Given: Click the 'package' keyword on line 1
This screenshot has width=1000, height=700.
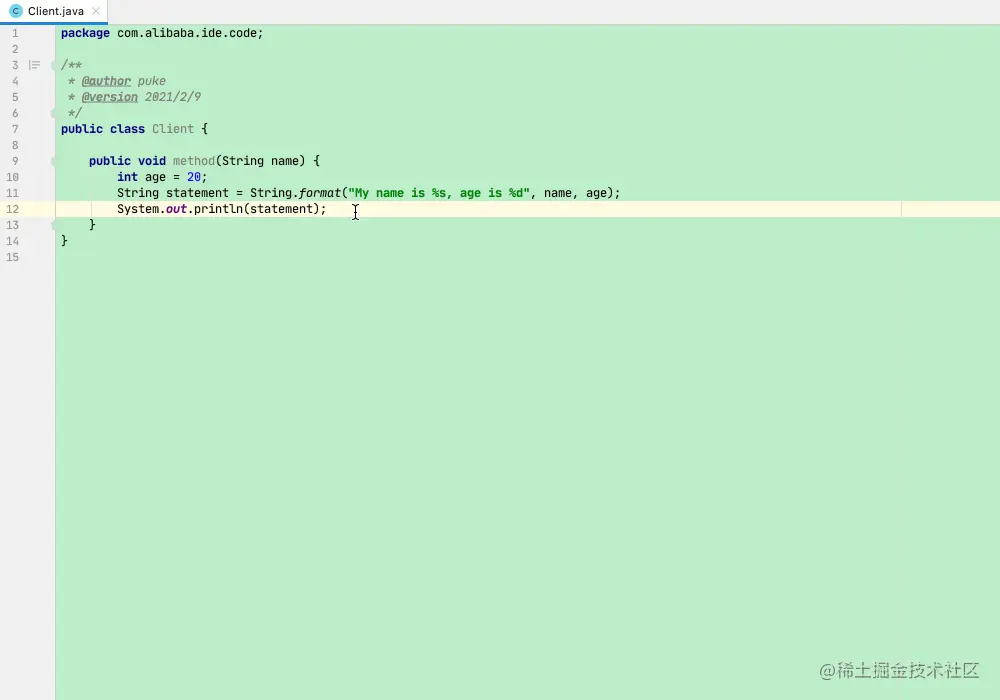Looking at the screenshot, I should click(x=85, y=33).
